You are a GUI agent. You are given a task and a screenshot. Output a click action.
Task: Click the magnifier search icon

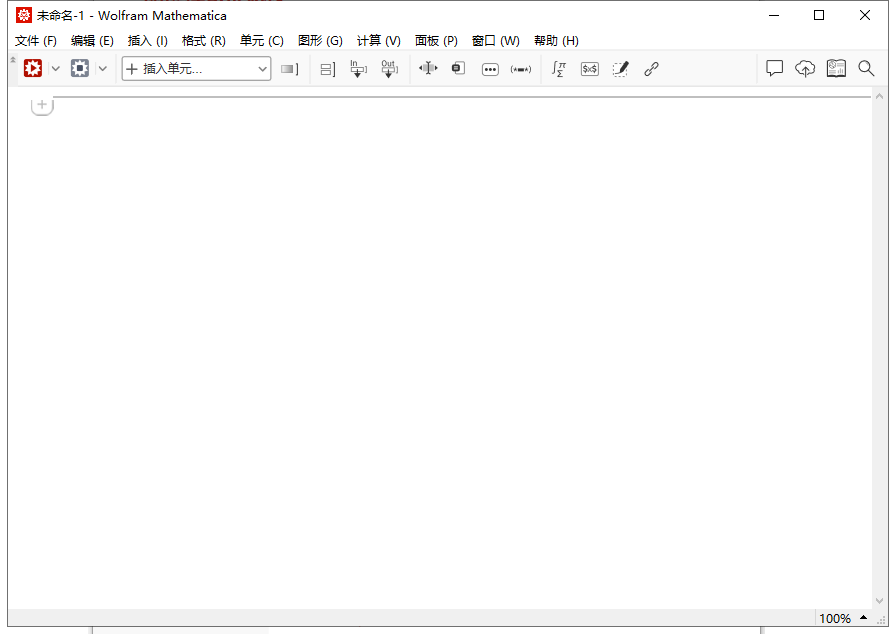tap(866, 69)
